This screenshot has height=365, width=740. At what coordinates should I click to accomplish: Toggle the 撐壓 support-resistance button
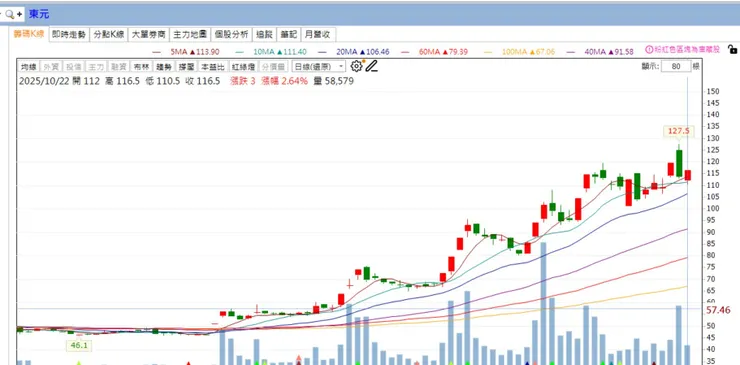pos(186,67)
